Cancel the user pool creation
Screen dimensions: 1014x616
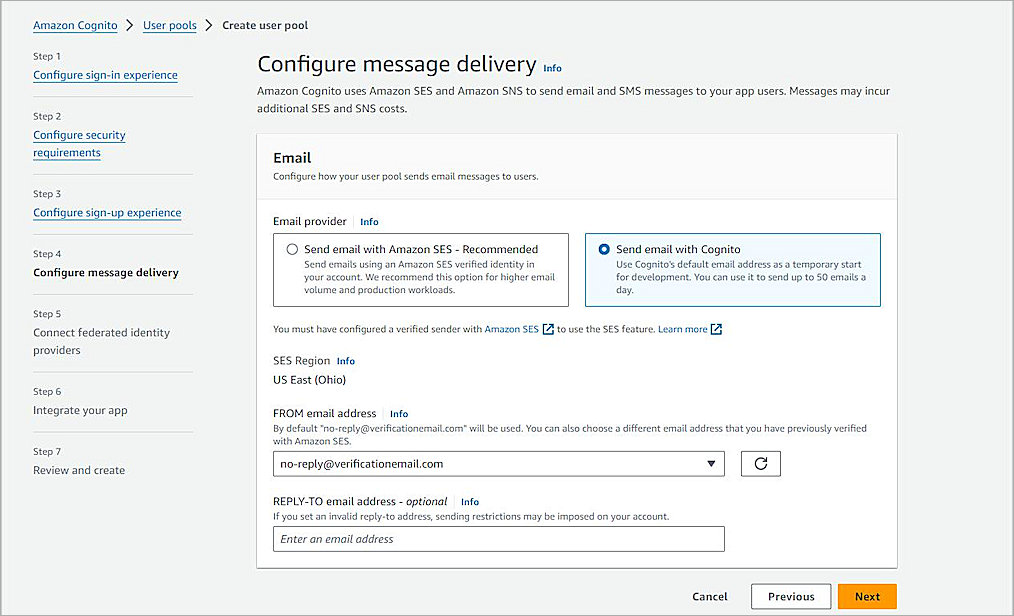tap(710, 596)
